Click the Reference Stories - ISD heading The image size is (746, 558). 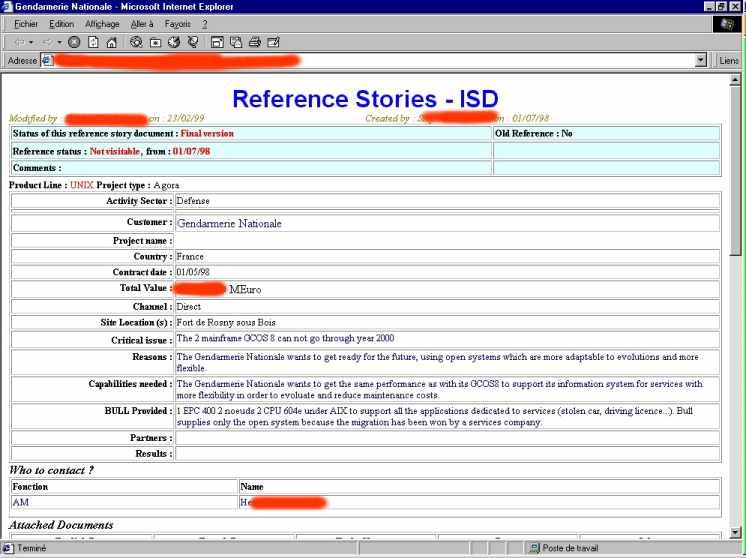click(x=365, y=99)
